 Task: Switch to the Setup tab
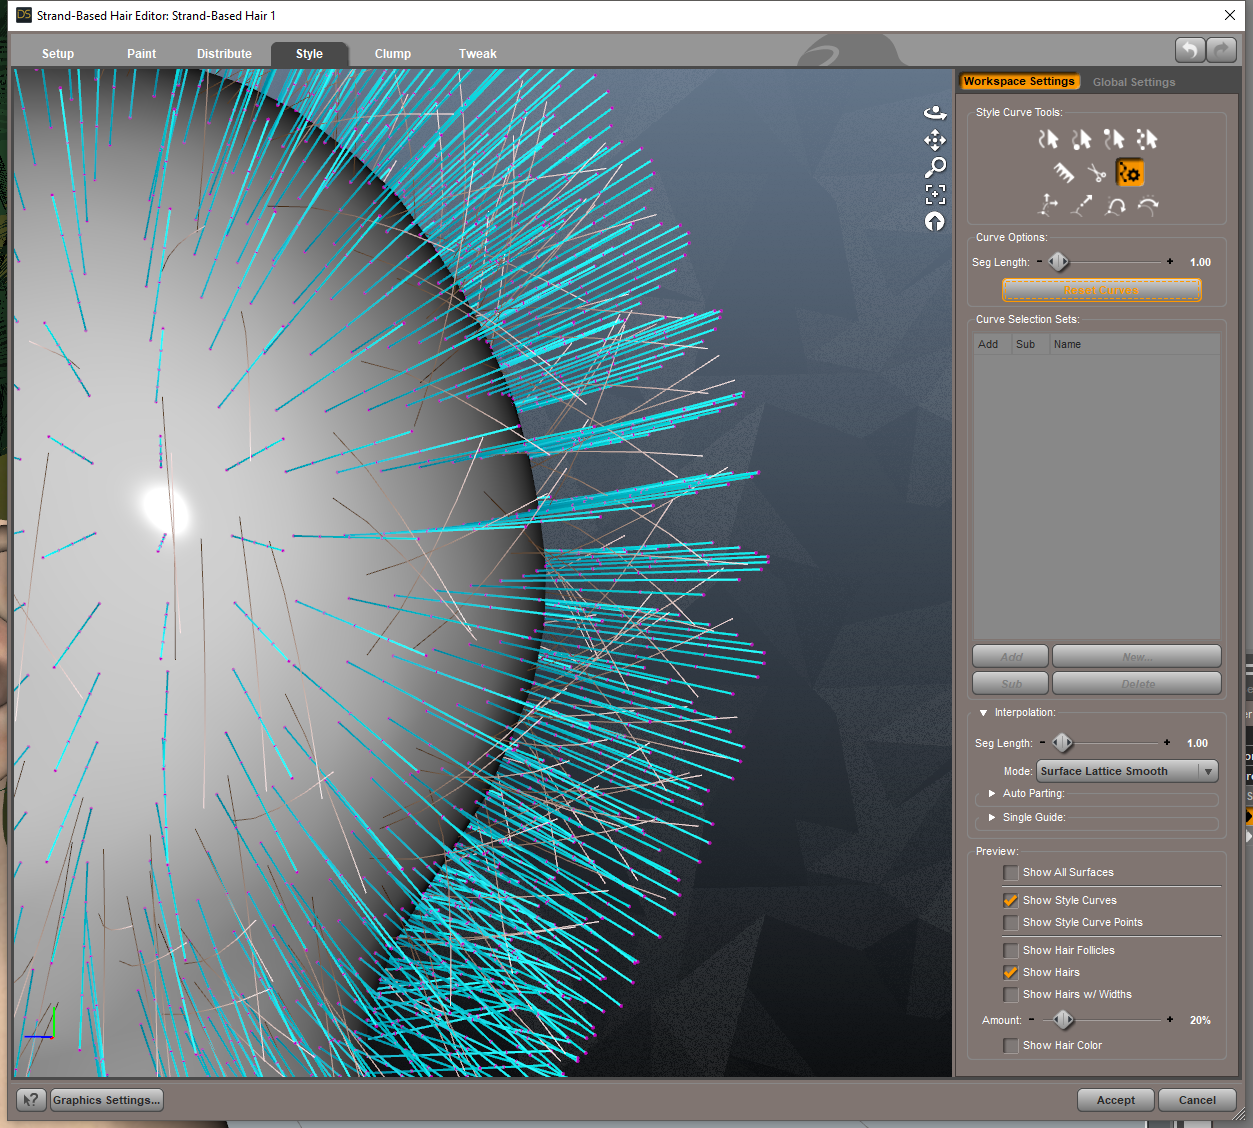(58, 54)
